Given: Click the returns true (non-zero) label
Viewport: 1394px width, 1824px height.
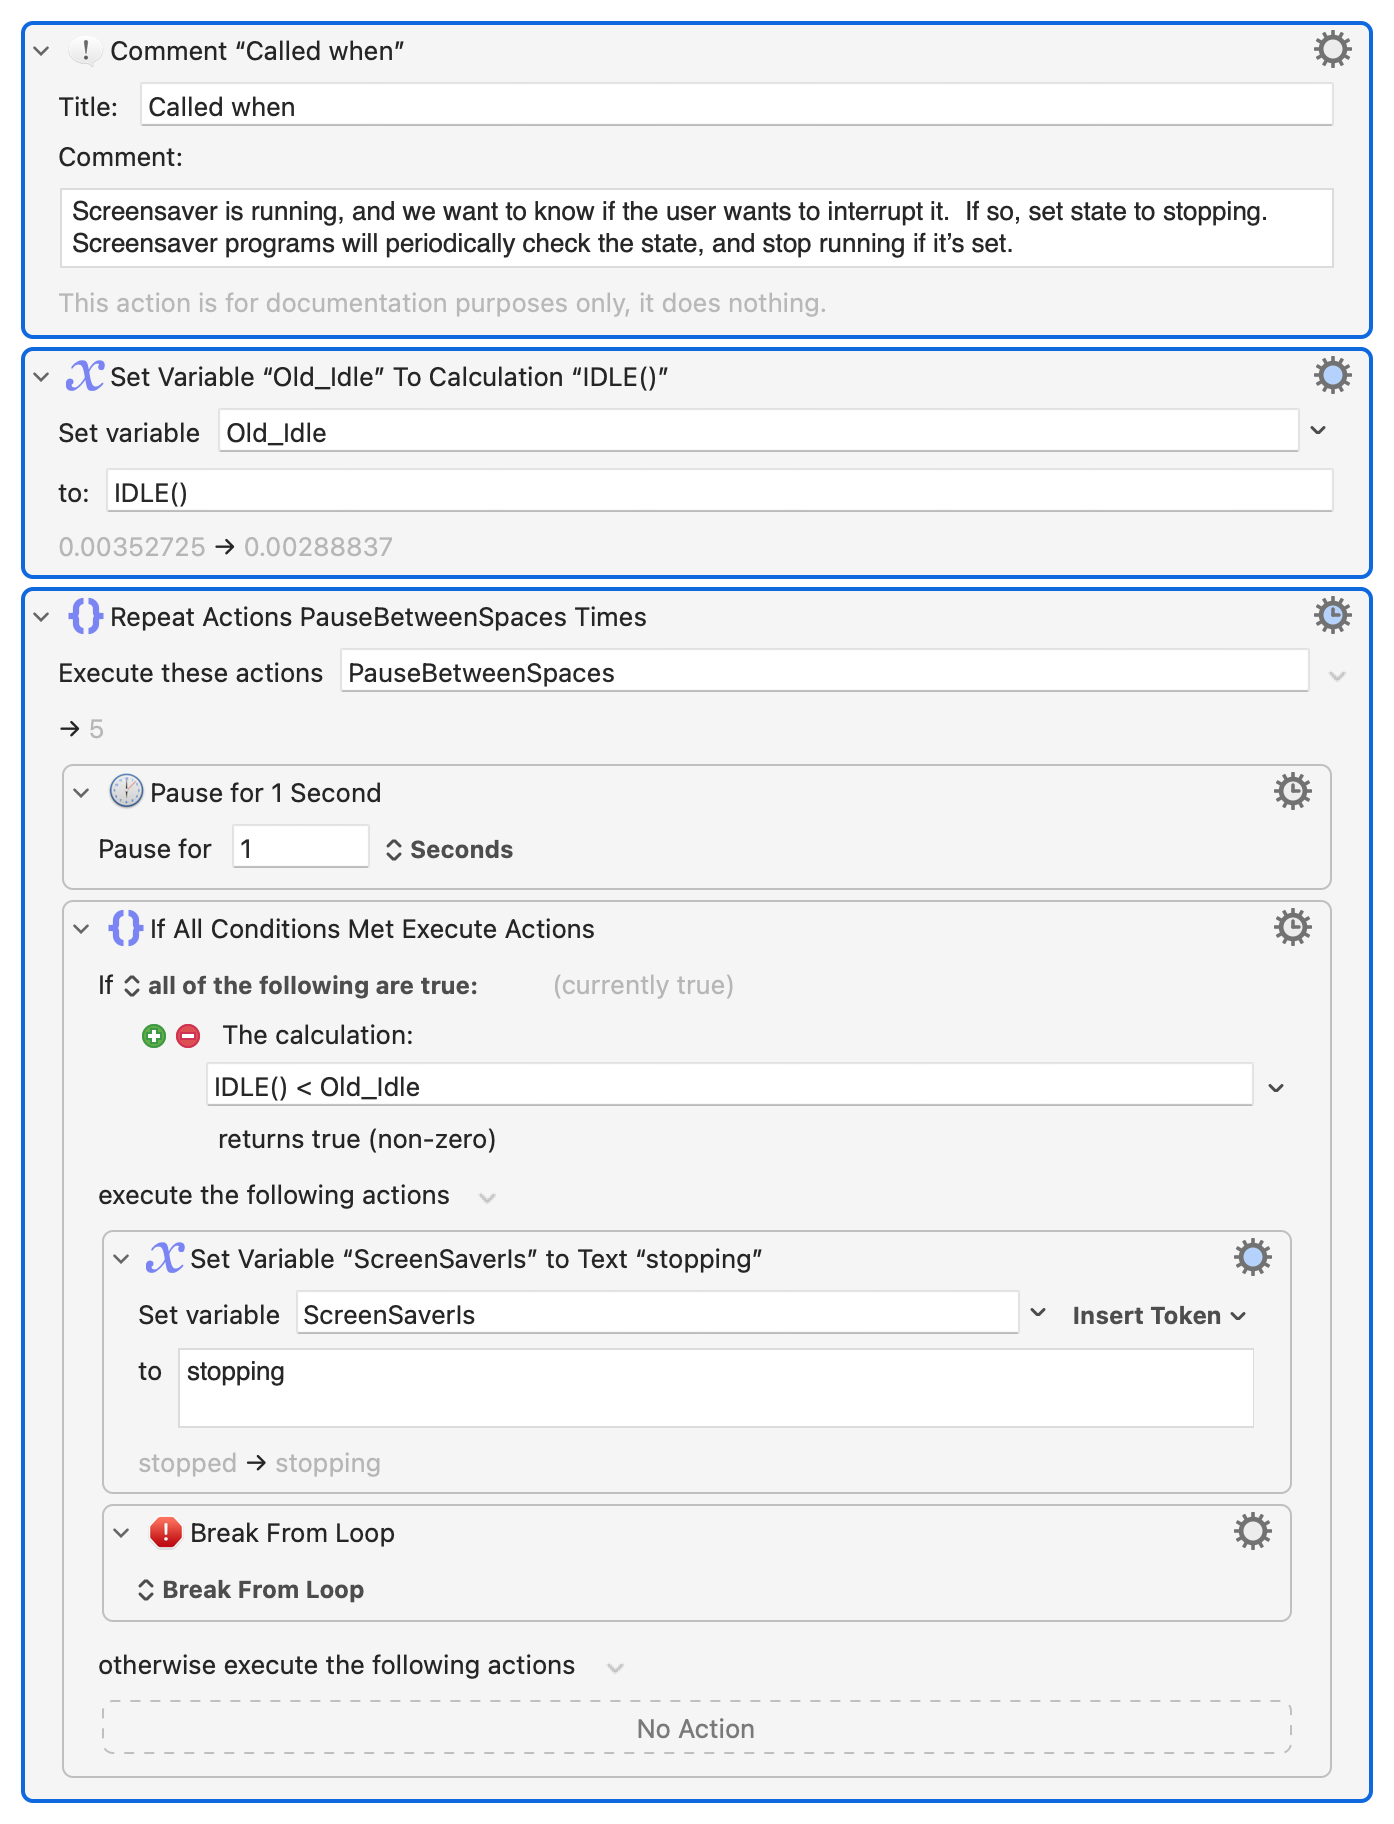Looking at the screenshot, I should point(357,1139).
